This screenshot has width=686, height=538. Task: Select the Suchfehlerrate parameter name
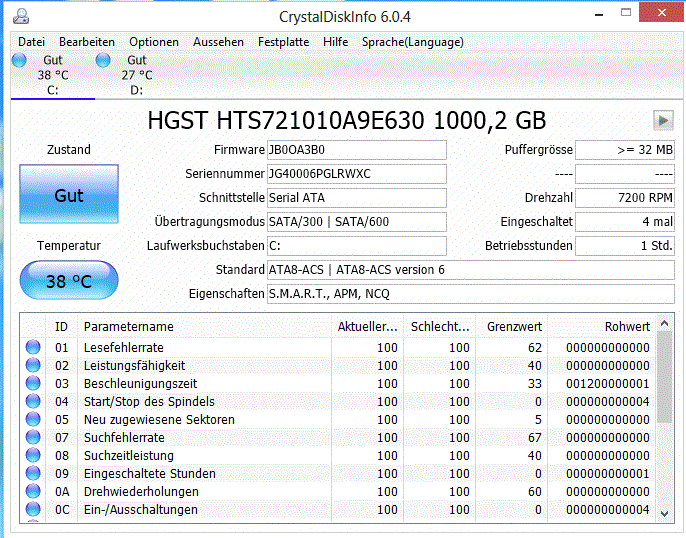click(124, 437)
